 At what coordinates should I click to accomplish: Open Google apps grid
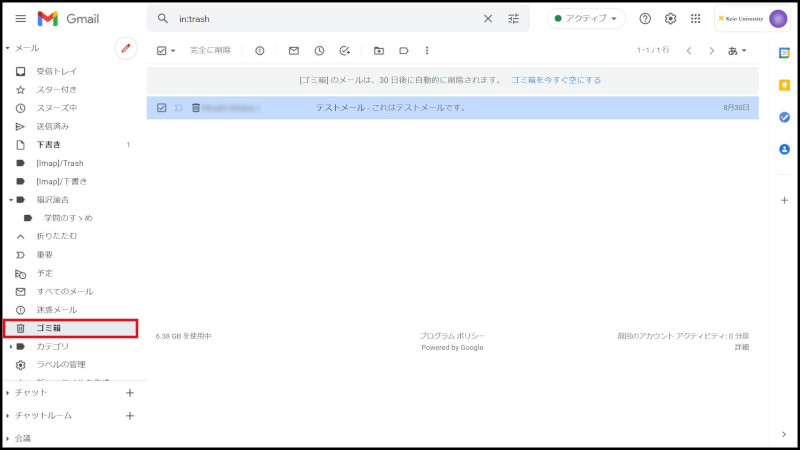[696, 19]
